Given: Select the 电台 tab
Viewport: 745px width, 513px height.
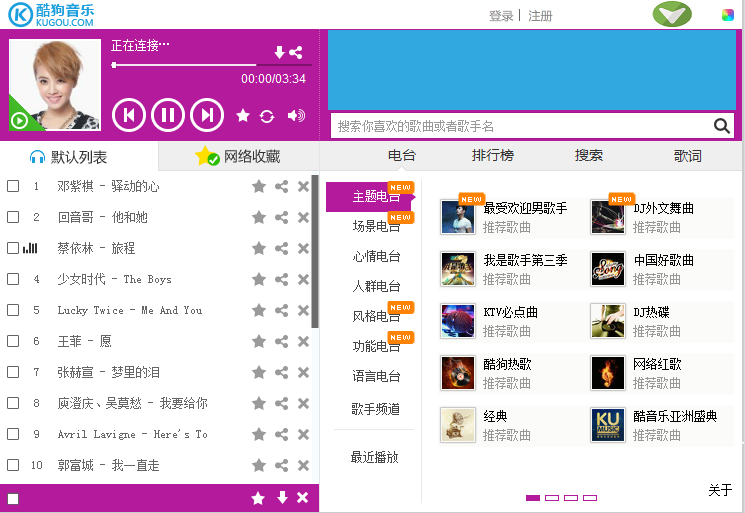Looking at the screenshot, I should [401, 155].
